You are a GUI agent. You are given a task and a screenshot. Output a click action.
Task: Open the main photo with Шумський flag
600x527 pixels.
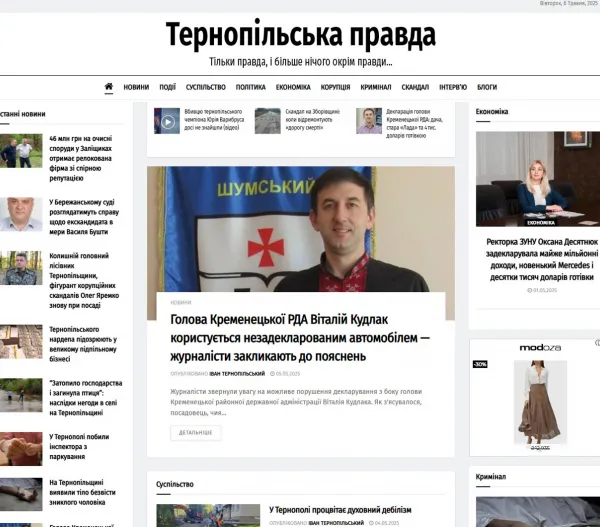pyautogui.click(x=301, y=230)
